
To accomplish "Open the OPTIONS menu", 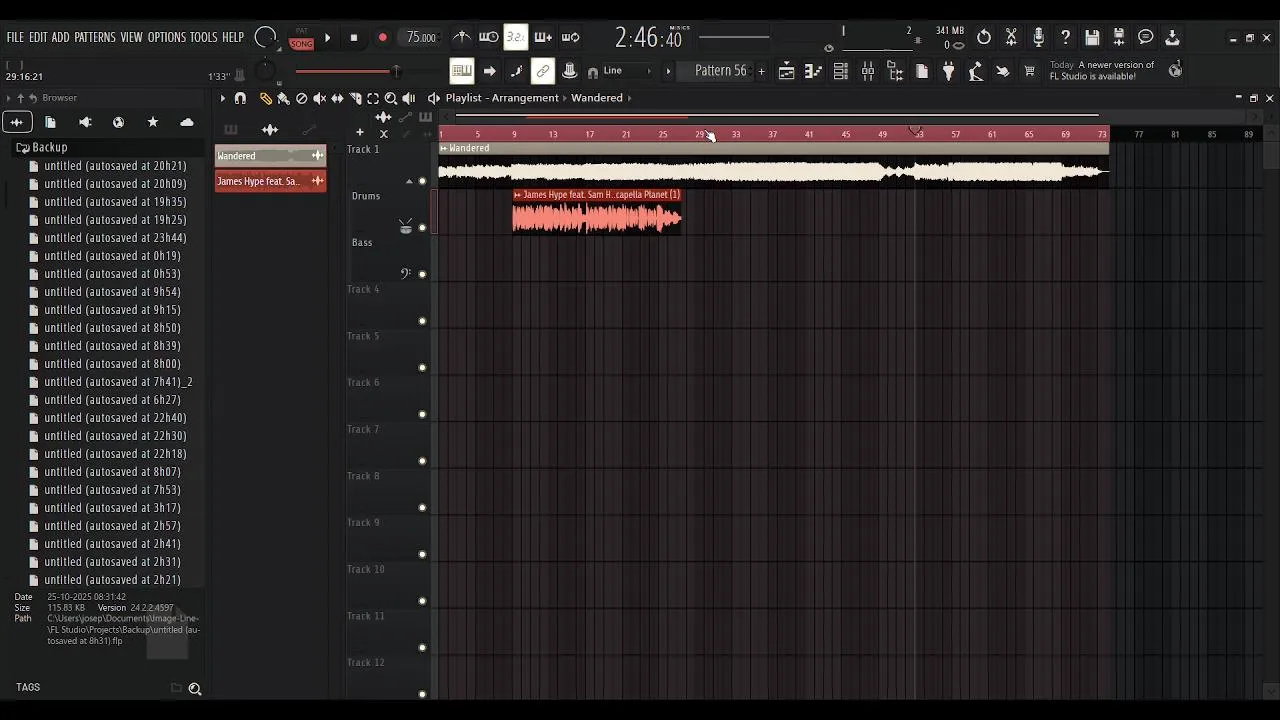I will (x=167, y=38).
